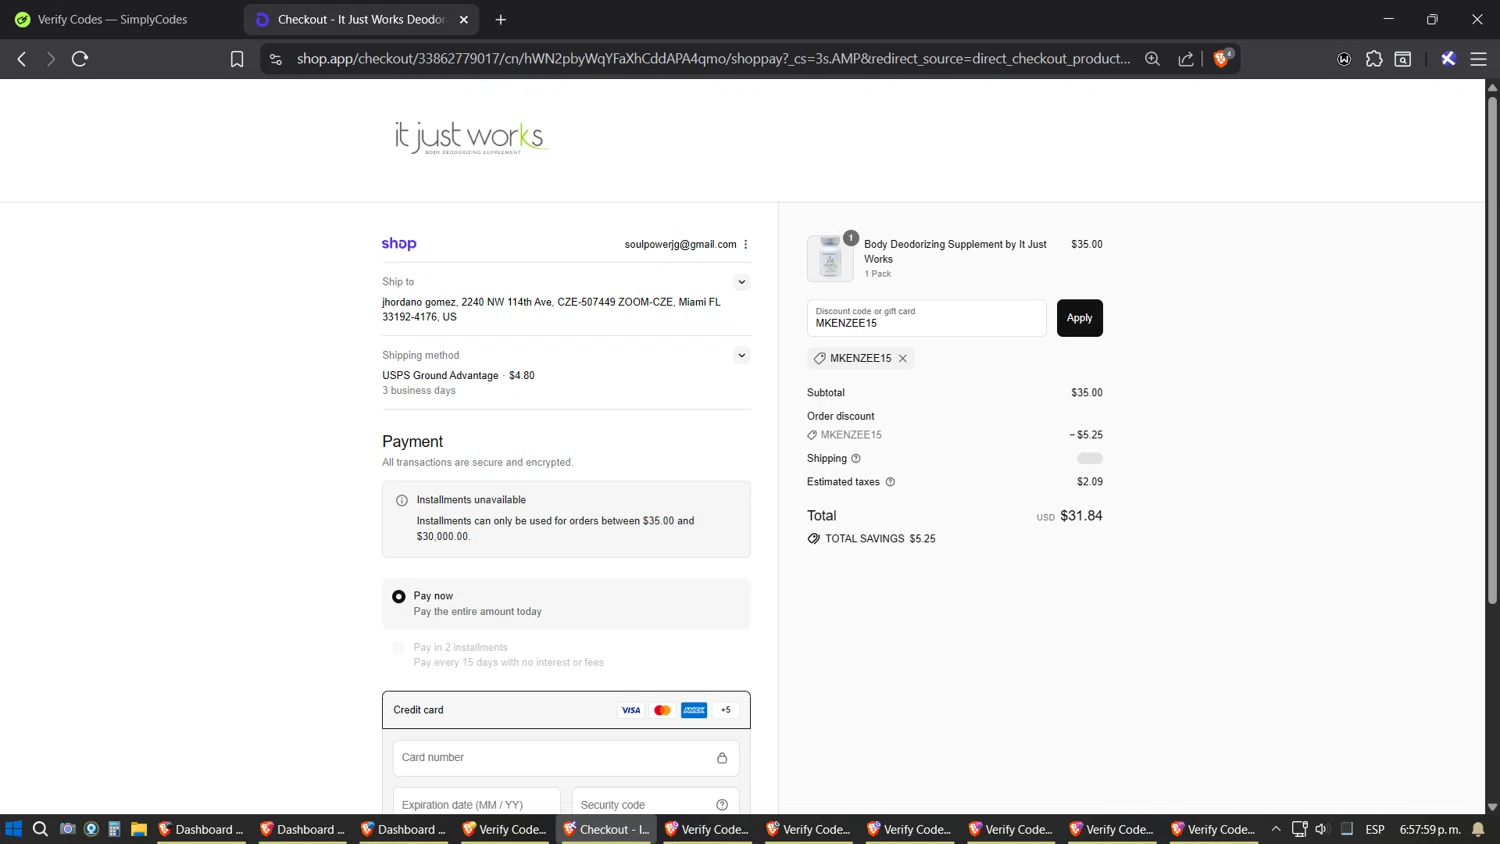Image resolution: width=1500 pixels, height=844 pixels.
Task: Click the American Express icon
Action: click(x=694, y=710)
